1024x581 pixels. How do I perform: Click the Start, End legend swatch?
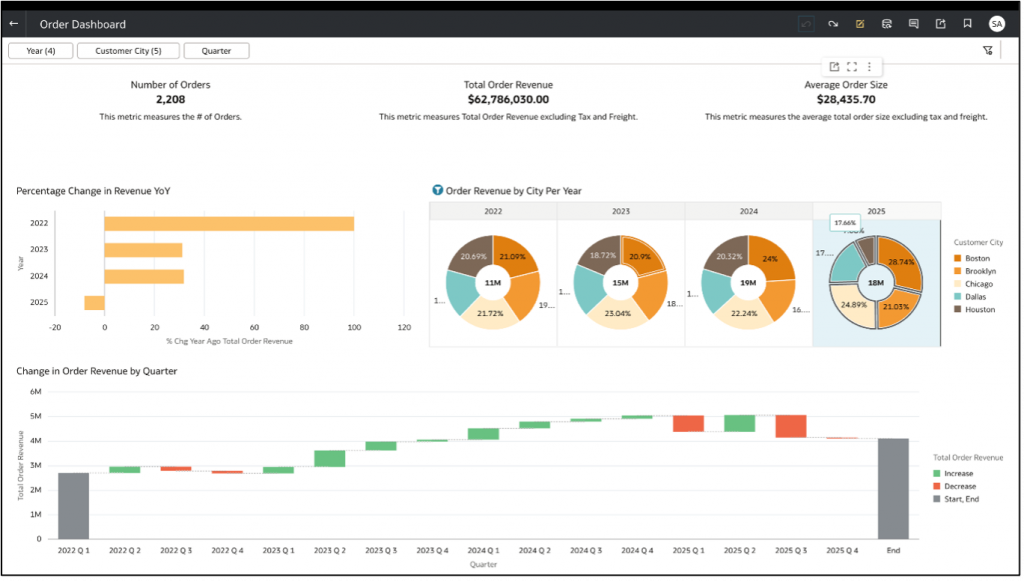tap(936, 499)
